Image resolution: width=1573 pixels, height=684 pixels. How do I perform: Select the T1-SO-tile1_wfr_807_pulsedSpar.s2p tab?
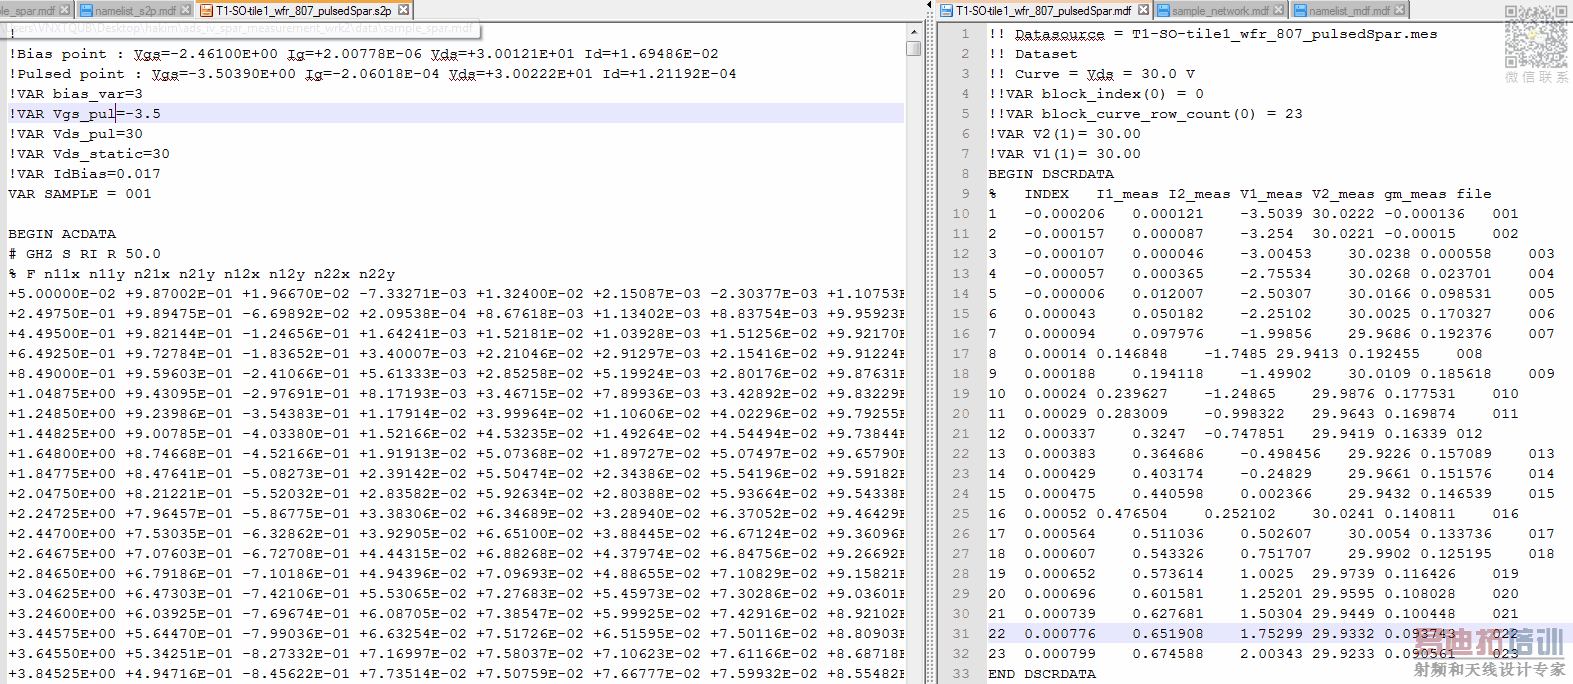tap(304, 10)
